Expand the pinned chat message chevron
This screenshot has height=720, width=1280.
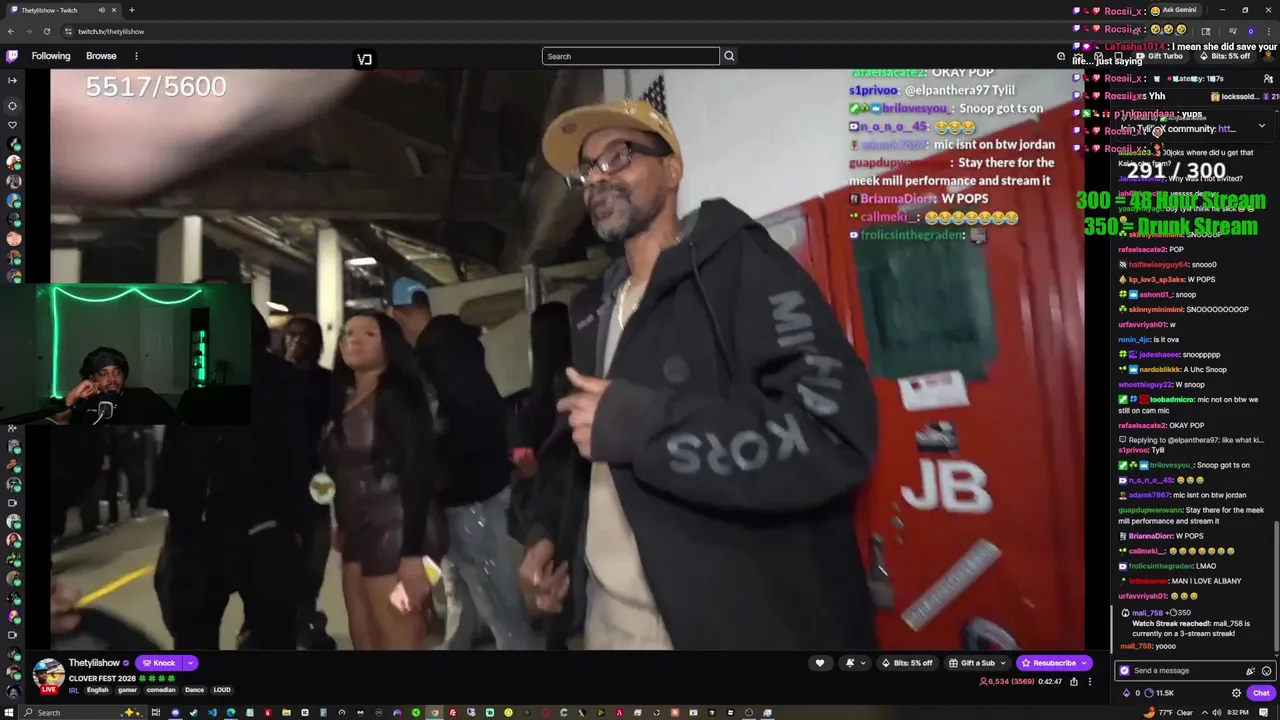click(x=1261, y=126)
